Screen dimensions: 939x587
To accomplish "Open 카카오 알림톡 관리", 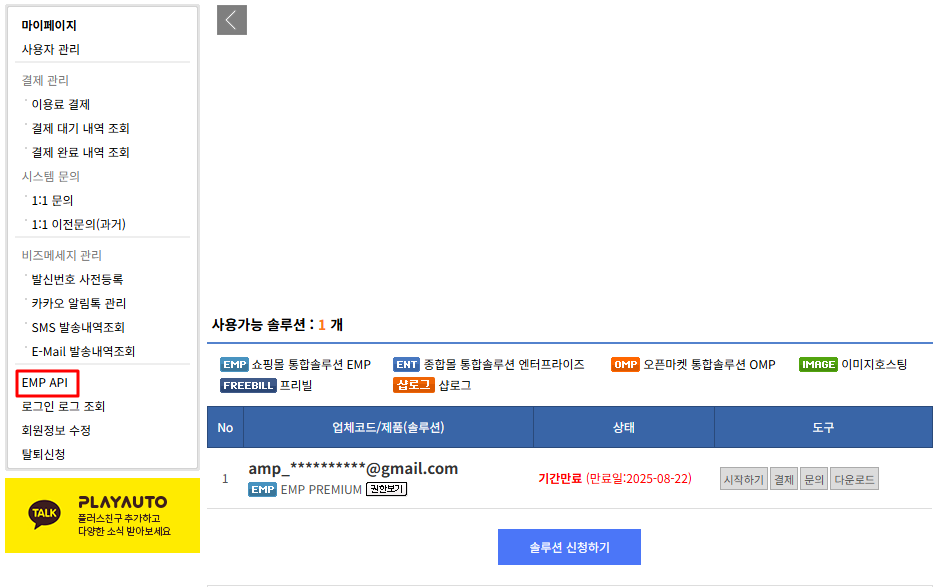I will (x=78, y=303).
